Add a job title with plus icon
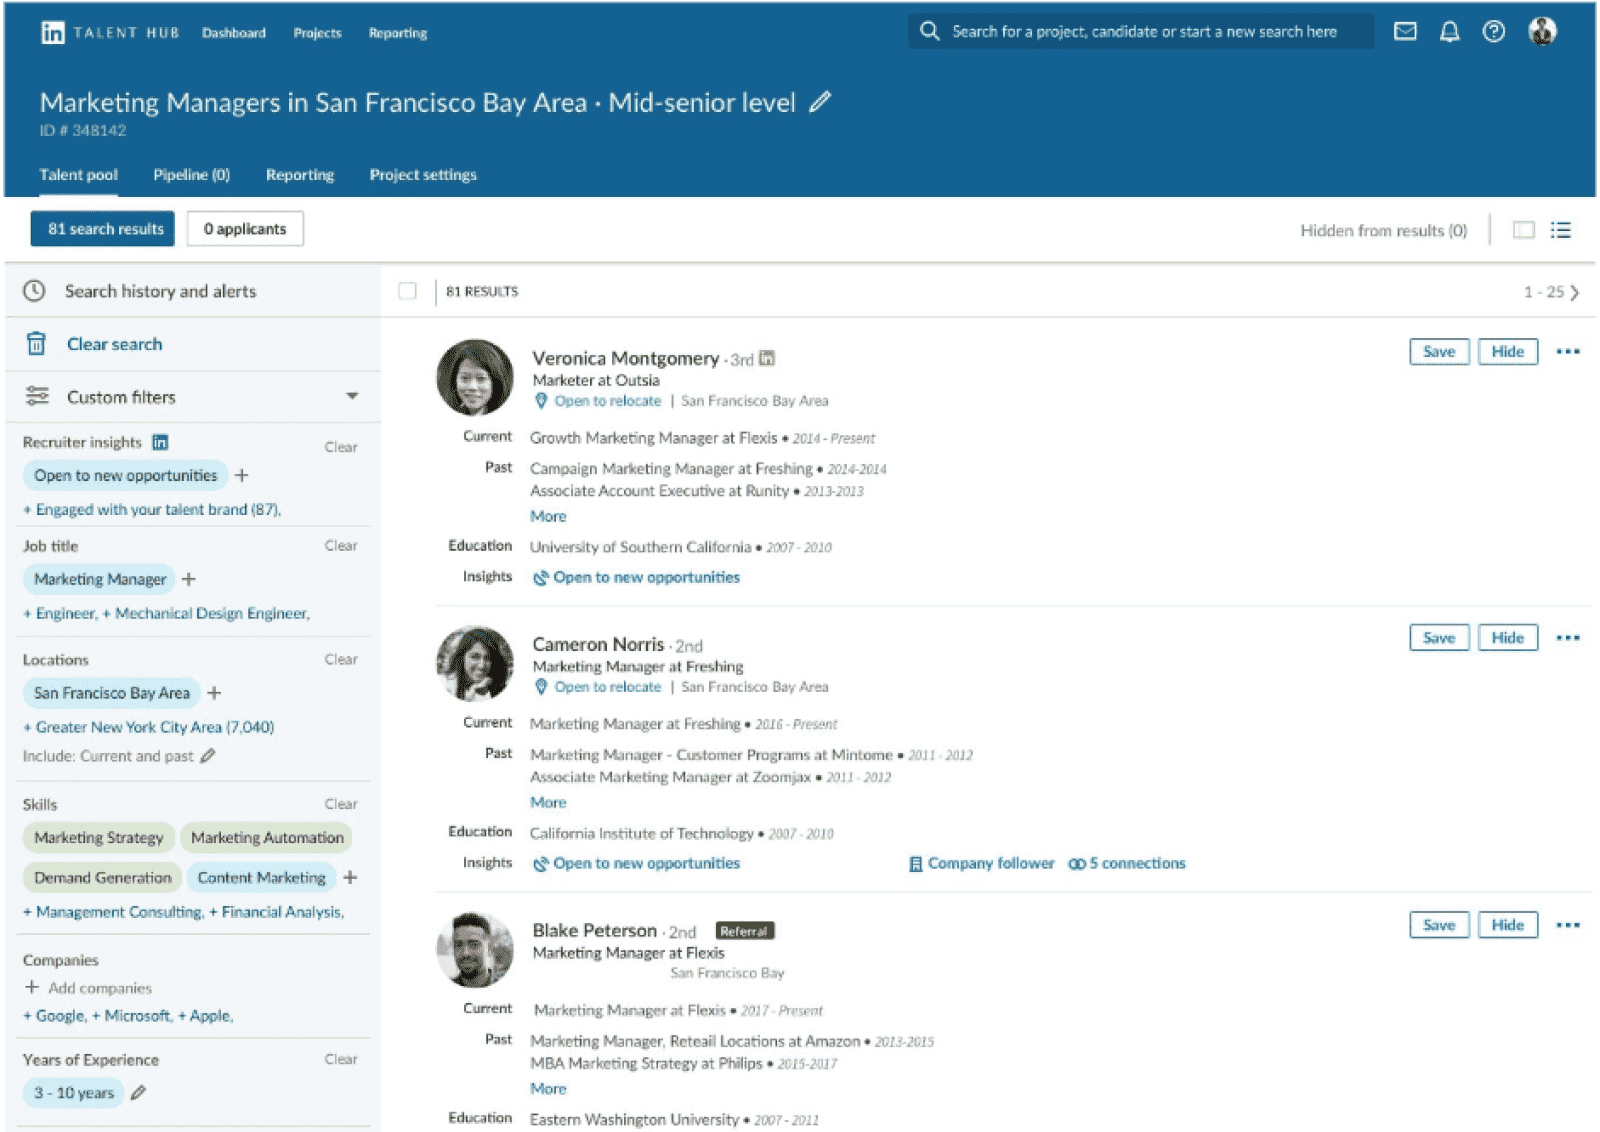 pos(189,579)
